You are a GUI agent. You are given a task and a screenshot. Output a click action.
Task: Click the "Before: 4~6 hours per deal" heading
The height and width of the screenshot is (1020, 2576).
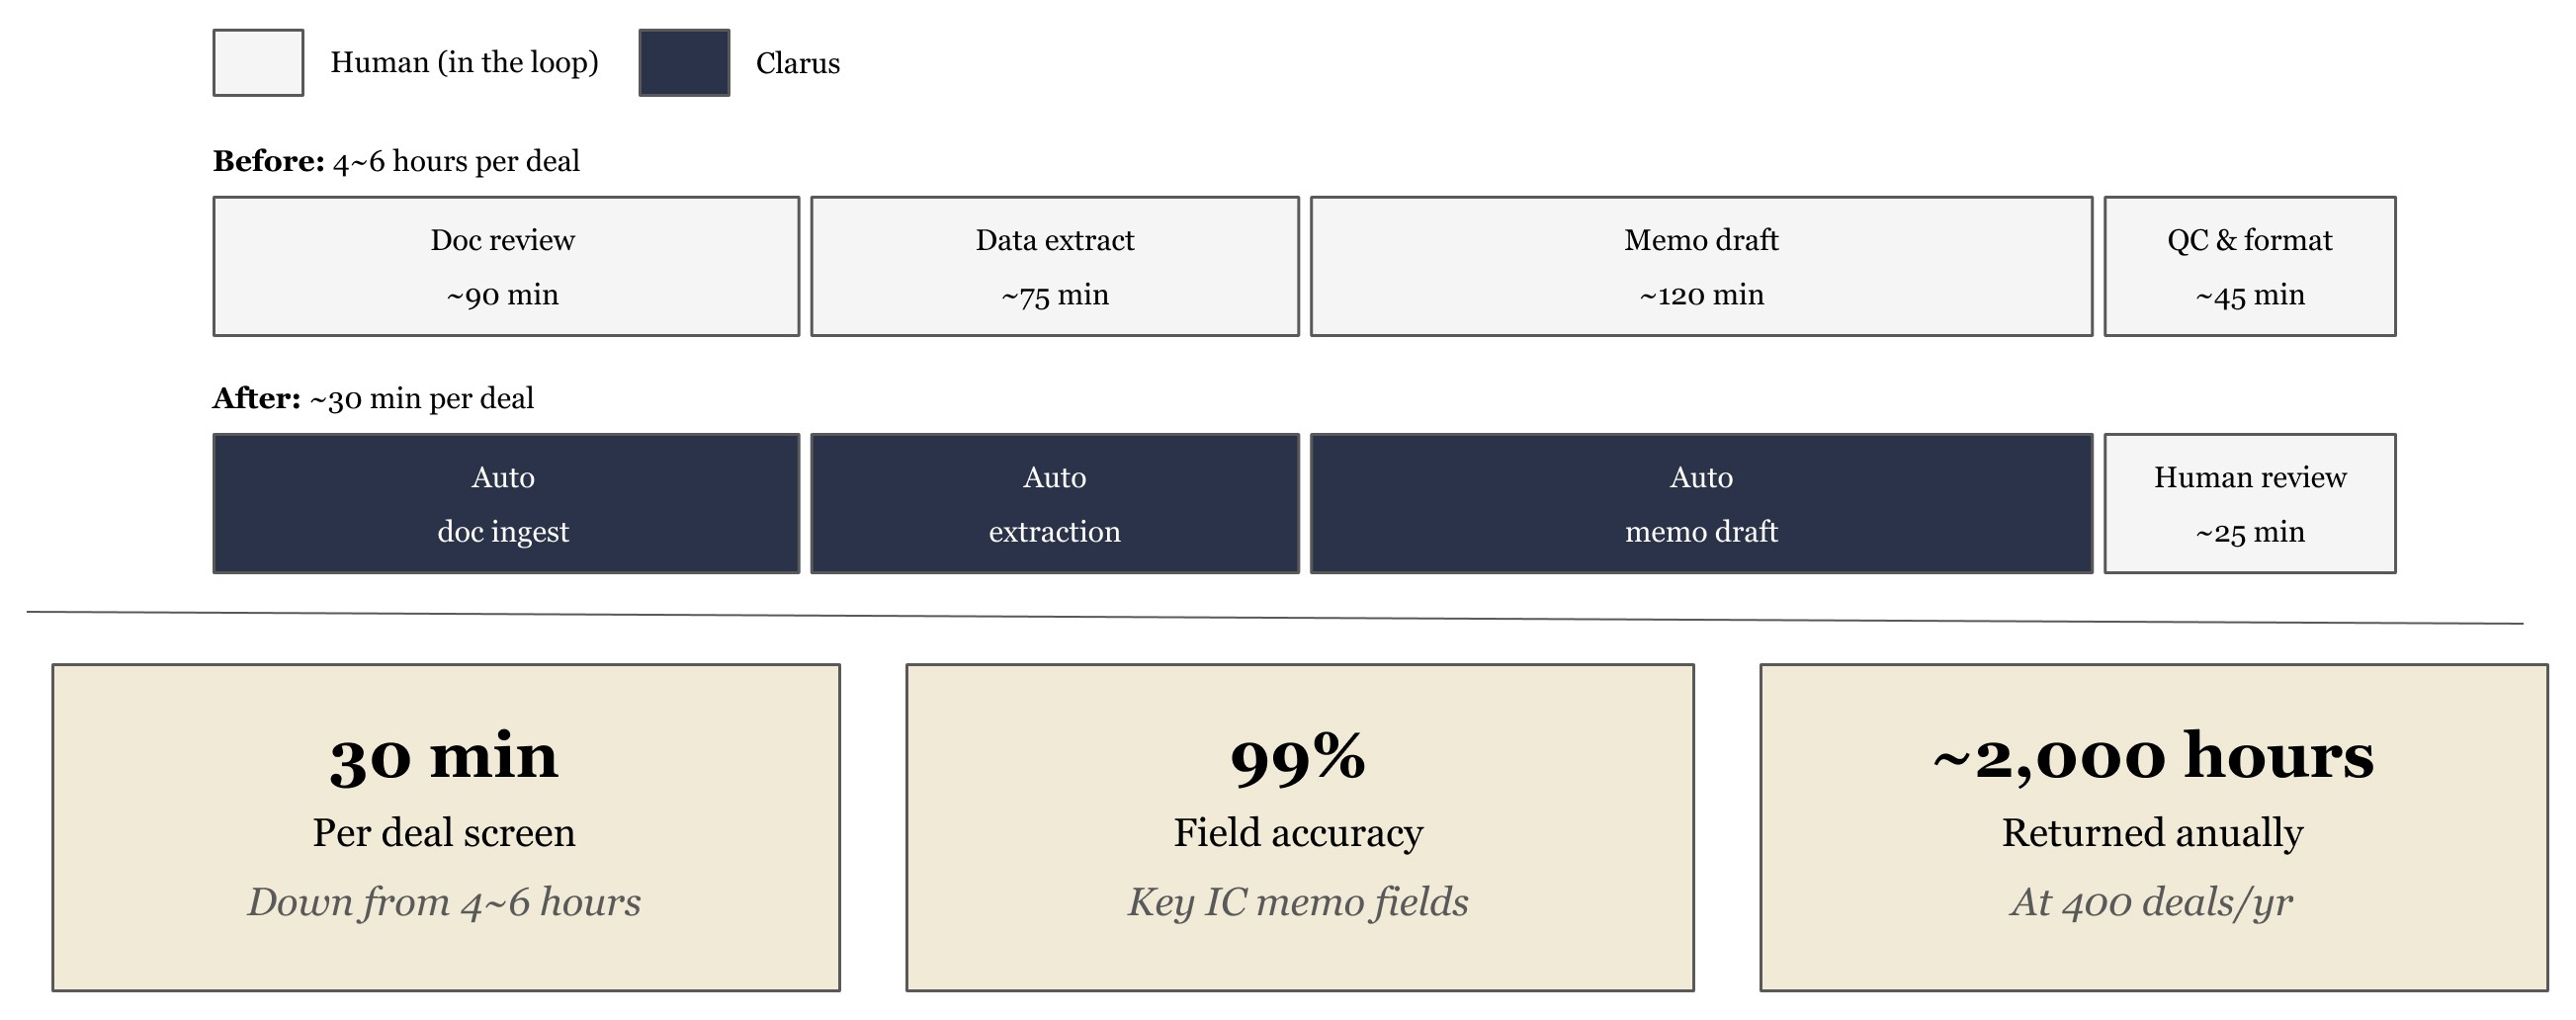coord(396,161)
